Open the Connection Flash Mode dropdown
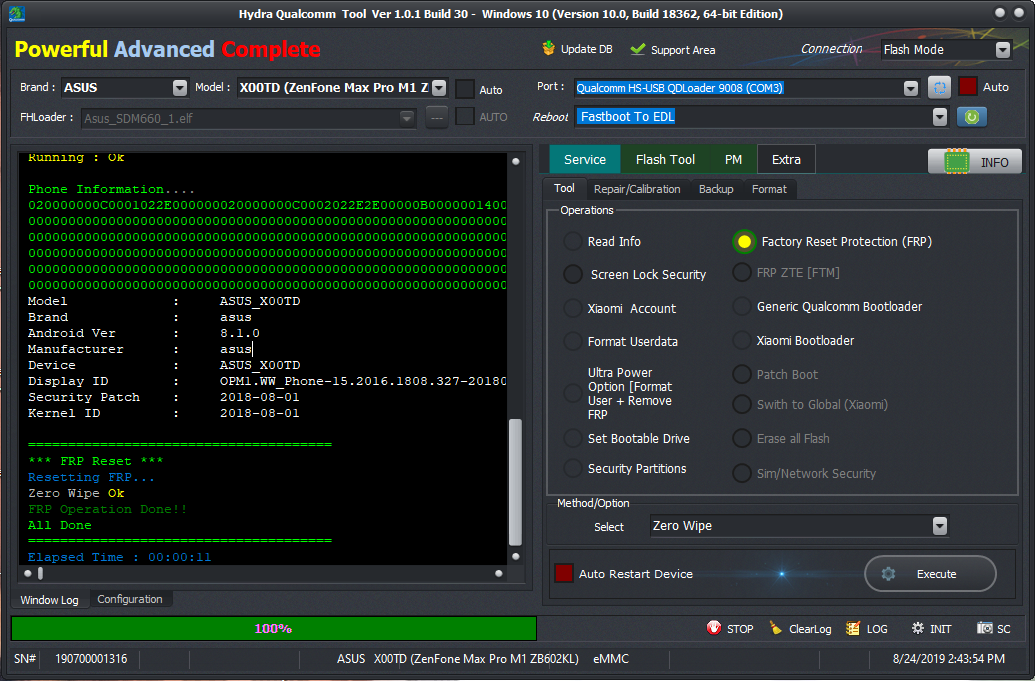Image resolution: width=1035 pixels, height=681 pixels. (x=1003, y=49)
